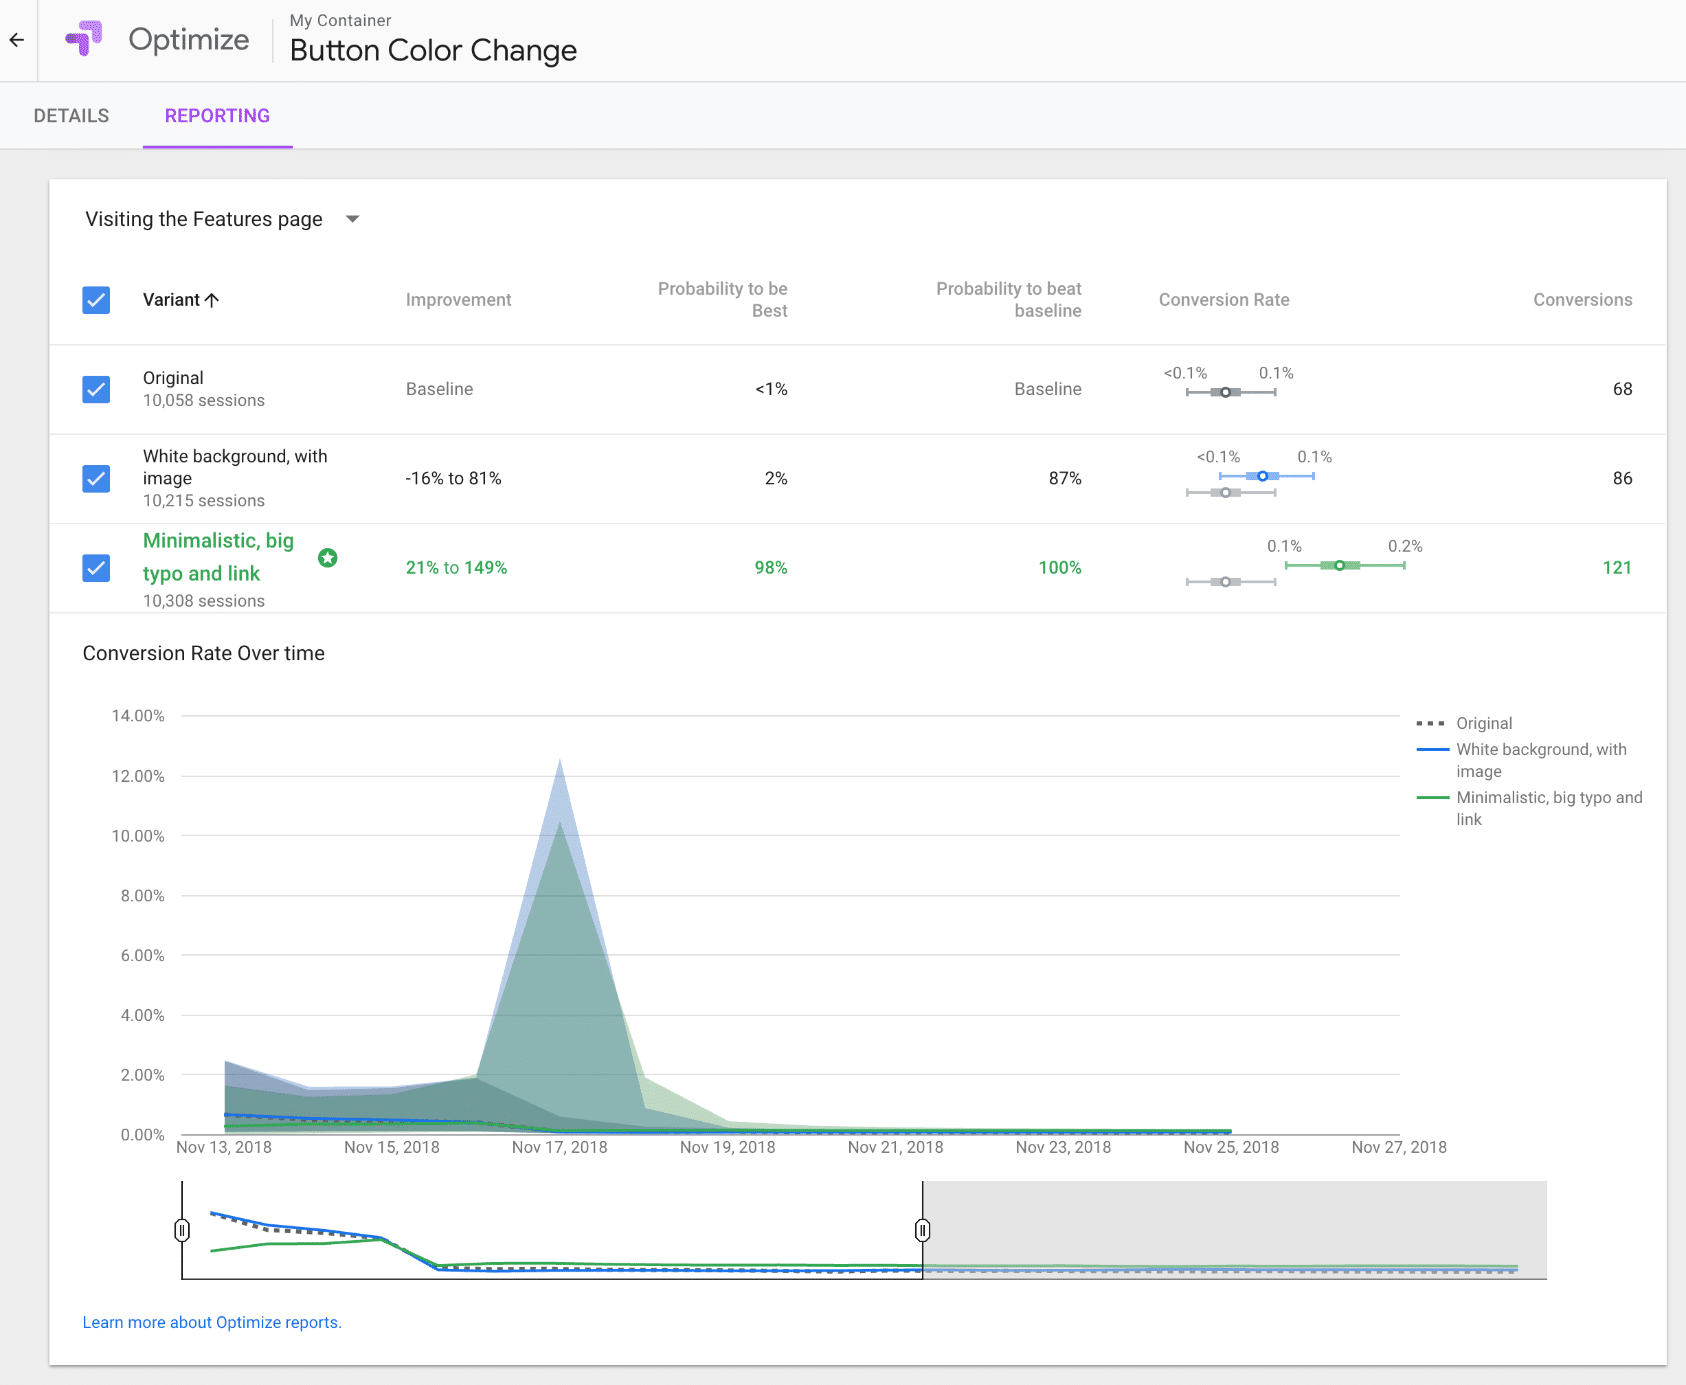The height and width of the screenshot is (1385, 1686).
Task: Click the Original baseline conversion rate interval marker
Action: point(1227,391)
